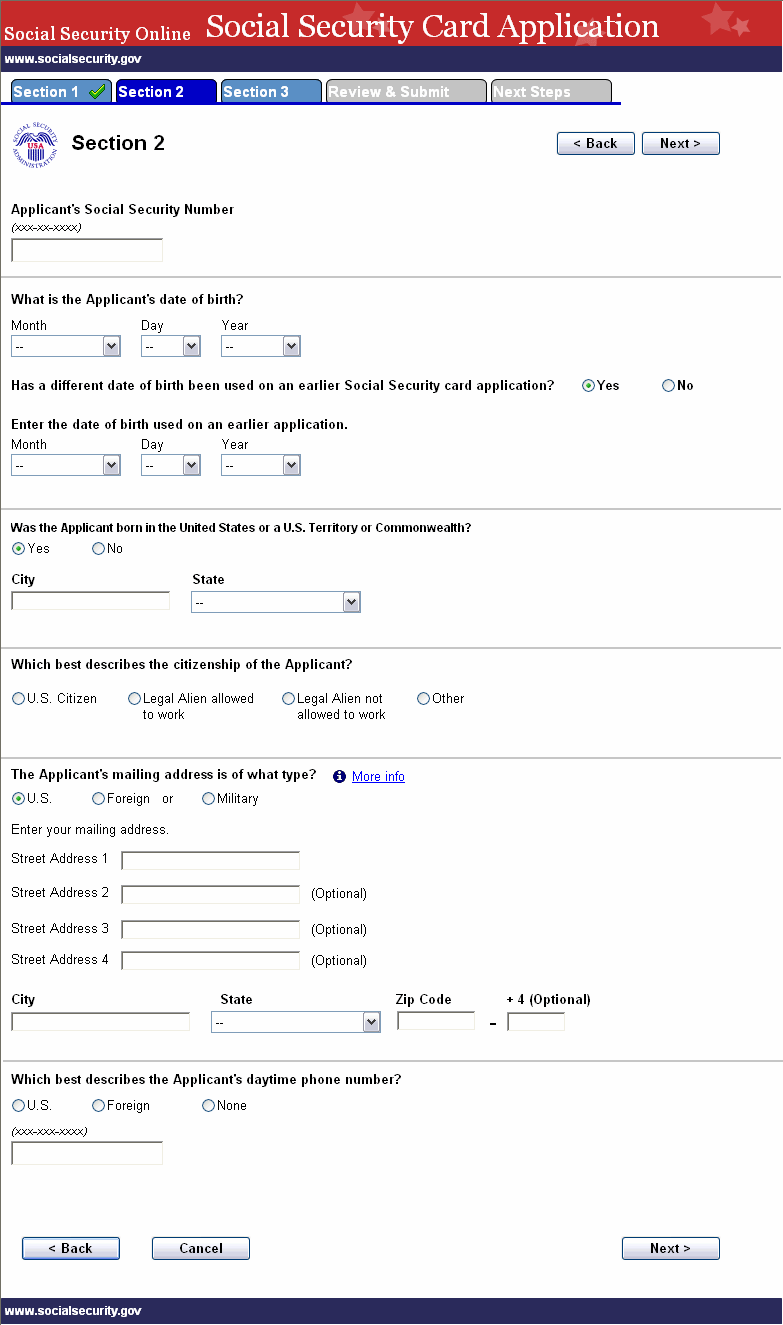Viewport: 783px width, 1325px height.
Task: Open the More info link
Action: pyautogui.click(x=378, y=777)
